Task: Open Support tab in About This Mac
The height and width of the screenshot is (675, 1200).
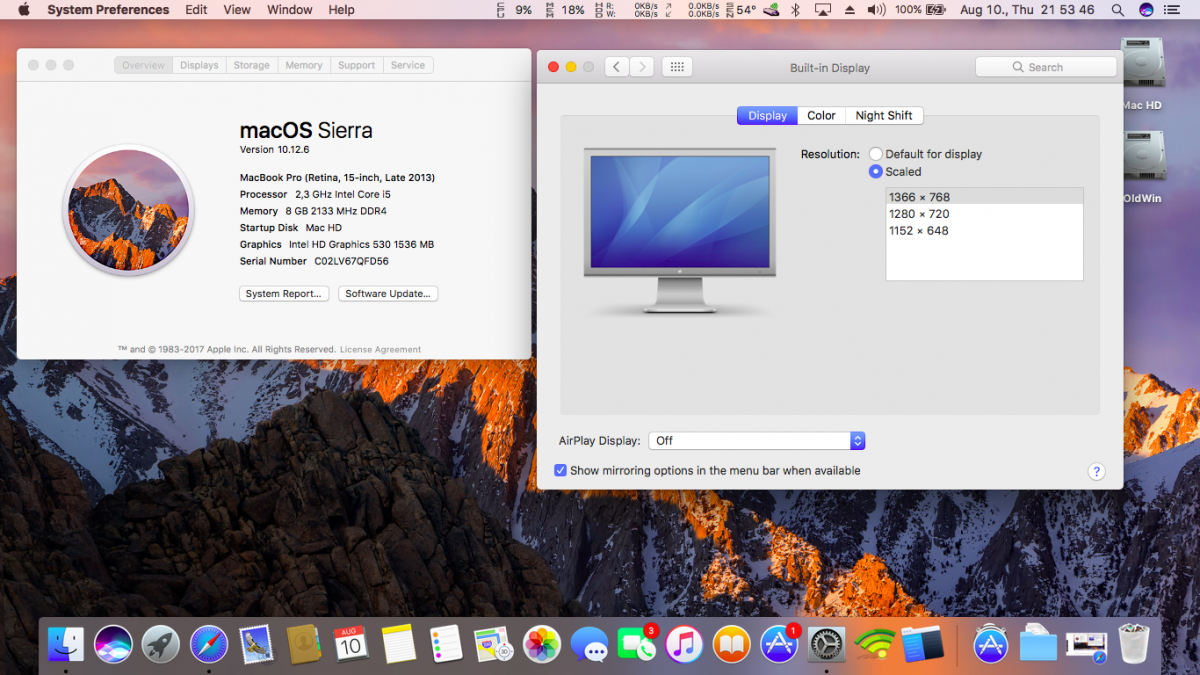Action: tap(356, 65)
